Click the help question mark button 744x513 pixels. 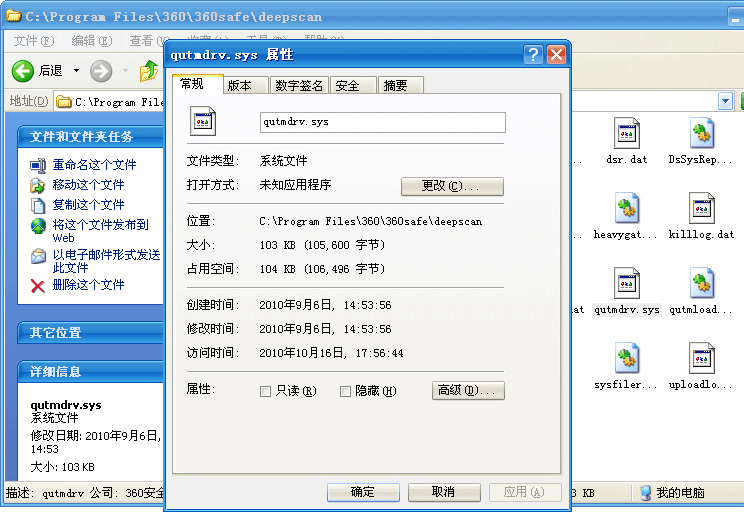coord(534,54)
